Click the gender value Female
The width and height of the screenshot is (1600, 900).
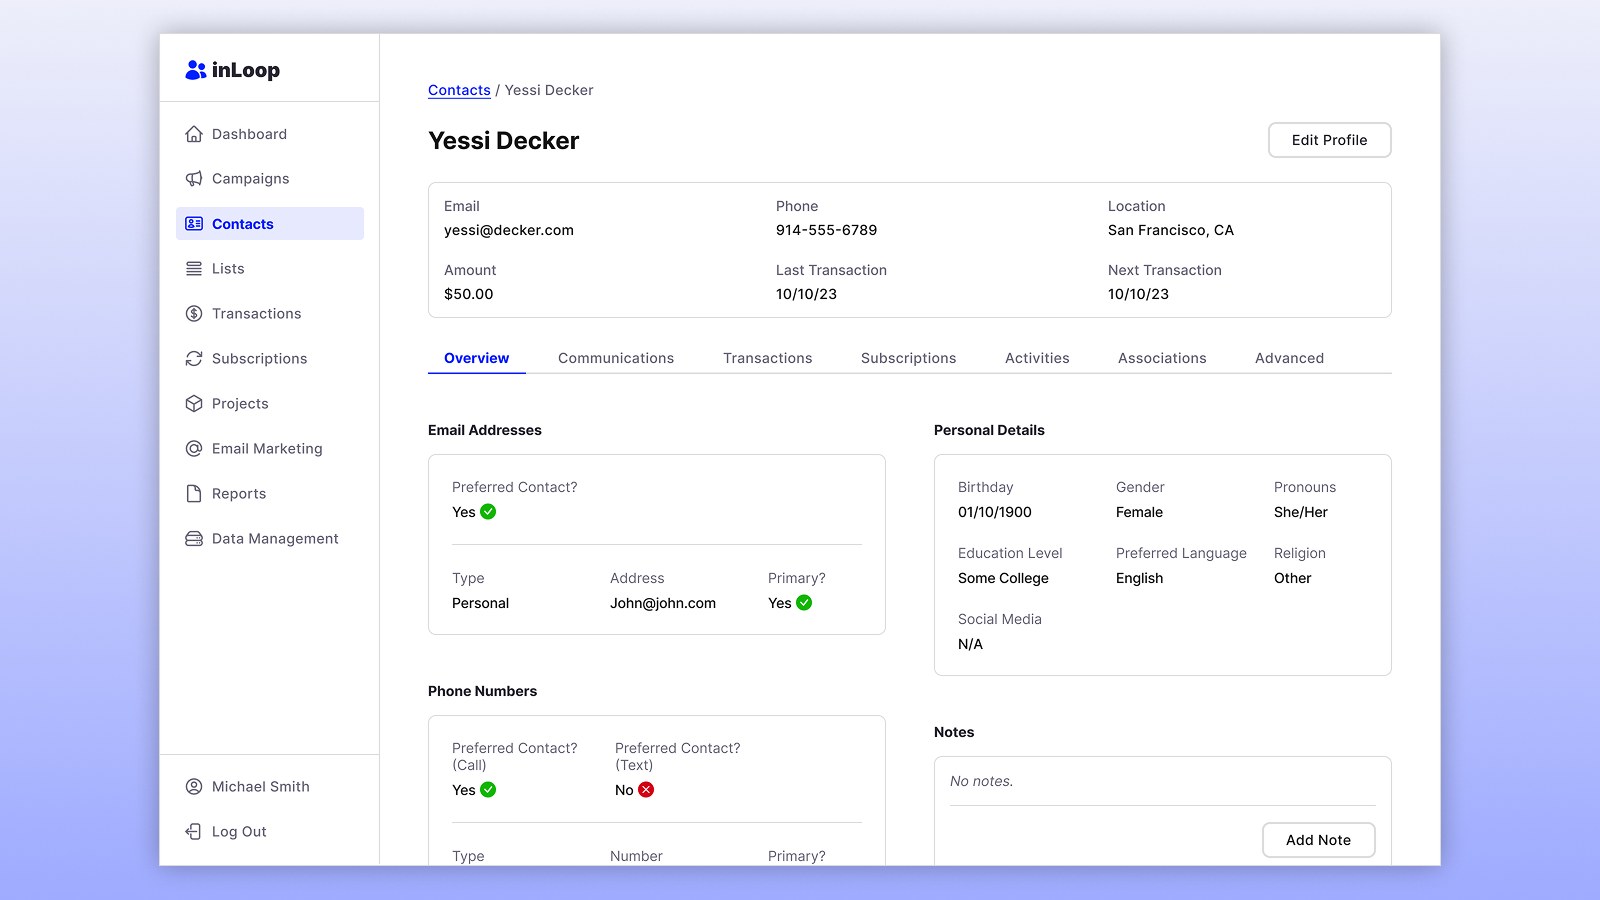[1139, 512]
